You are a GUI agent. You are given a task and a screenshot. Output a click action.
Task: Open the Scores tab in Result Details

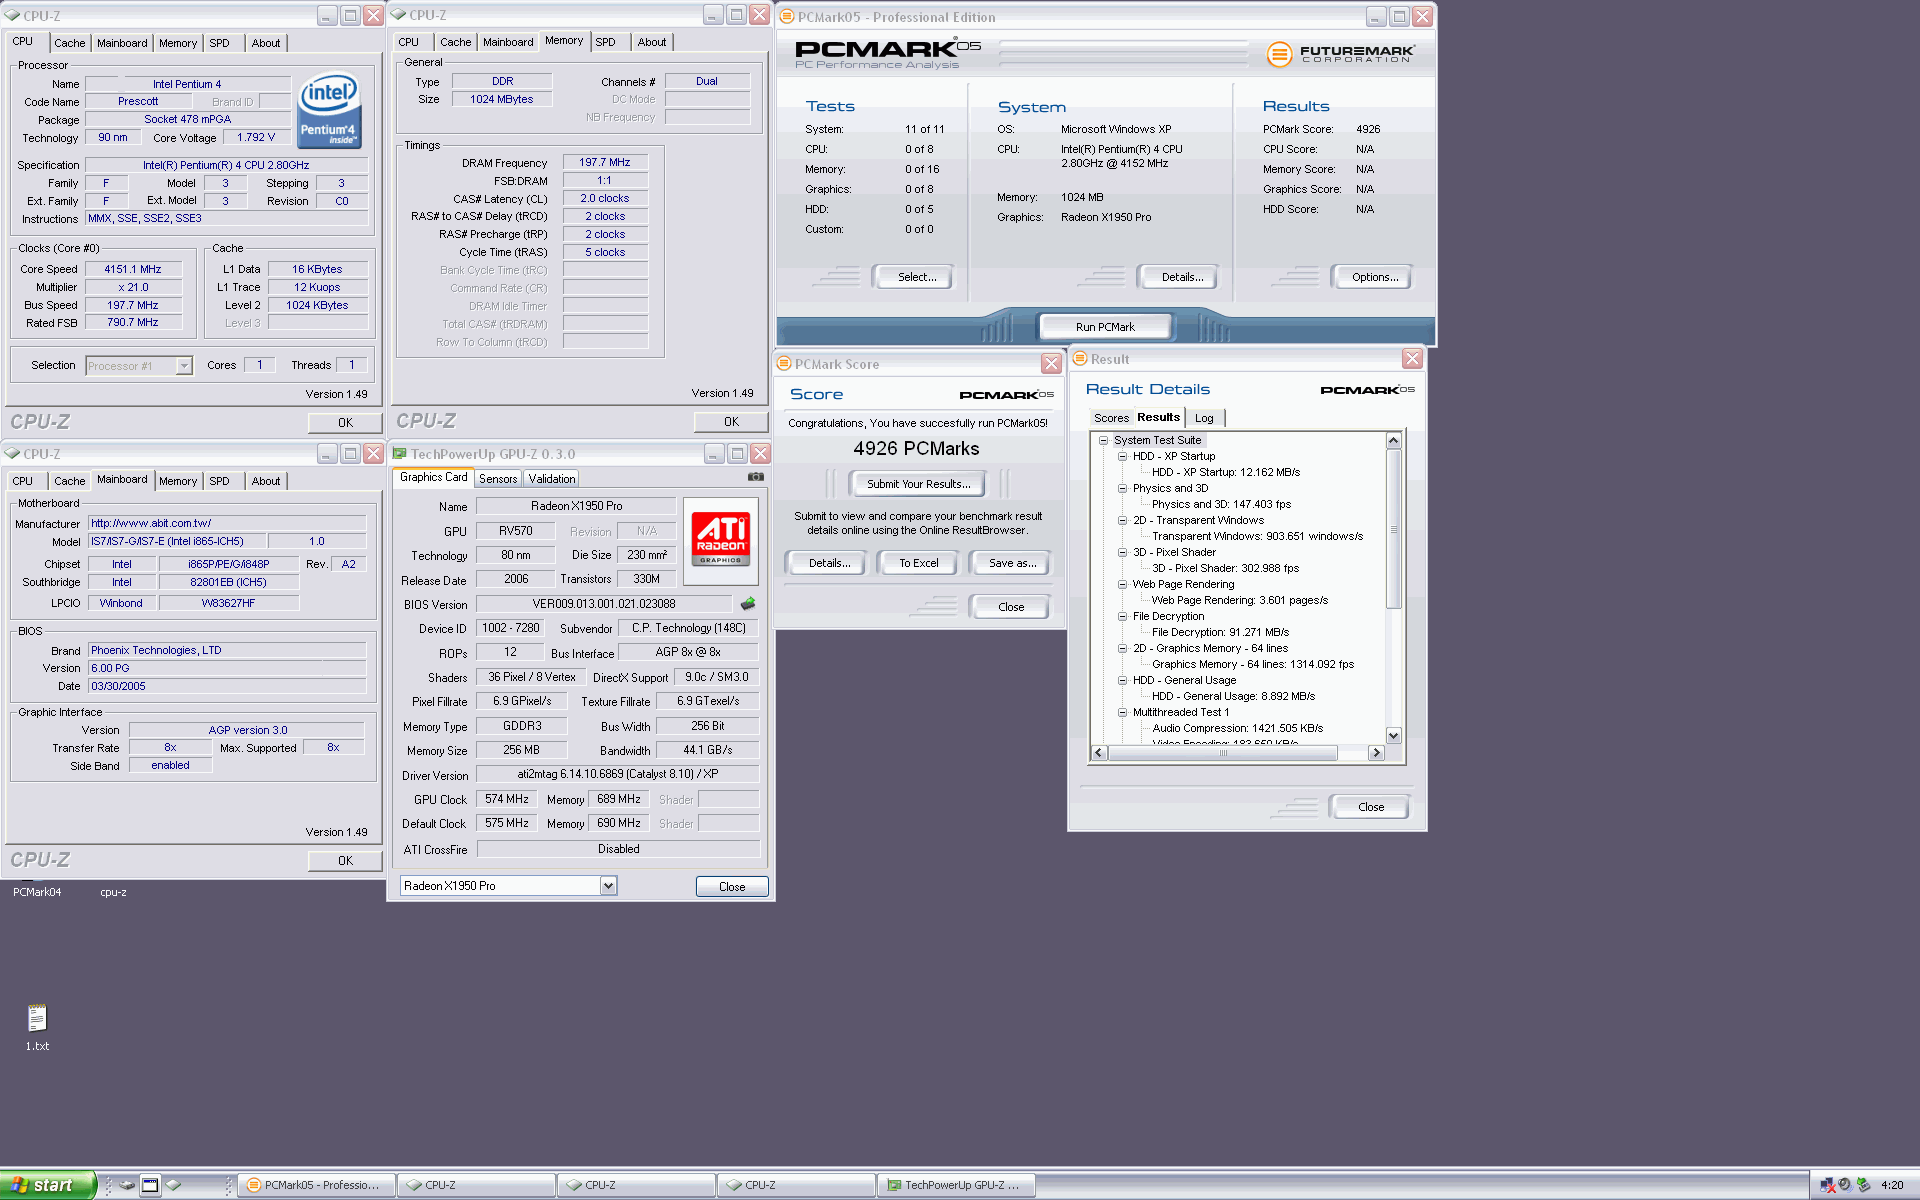[x=1111, y=418]
